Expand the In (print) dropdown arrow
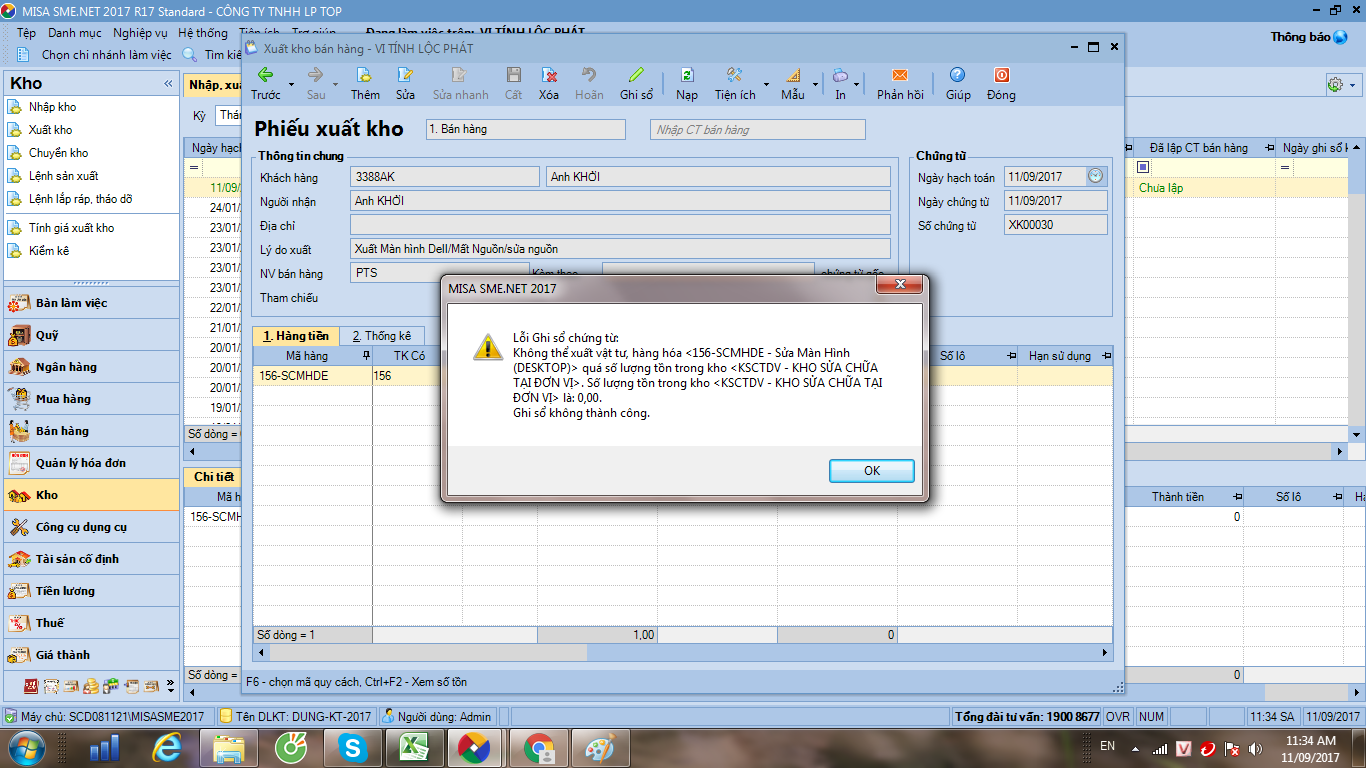Screen dimensions: 1366x768 click(x=858, y=84)
